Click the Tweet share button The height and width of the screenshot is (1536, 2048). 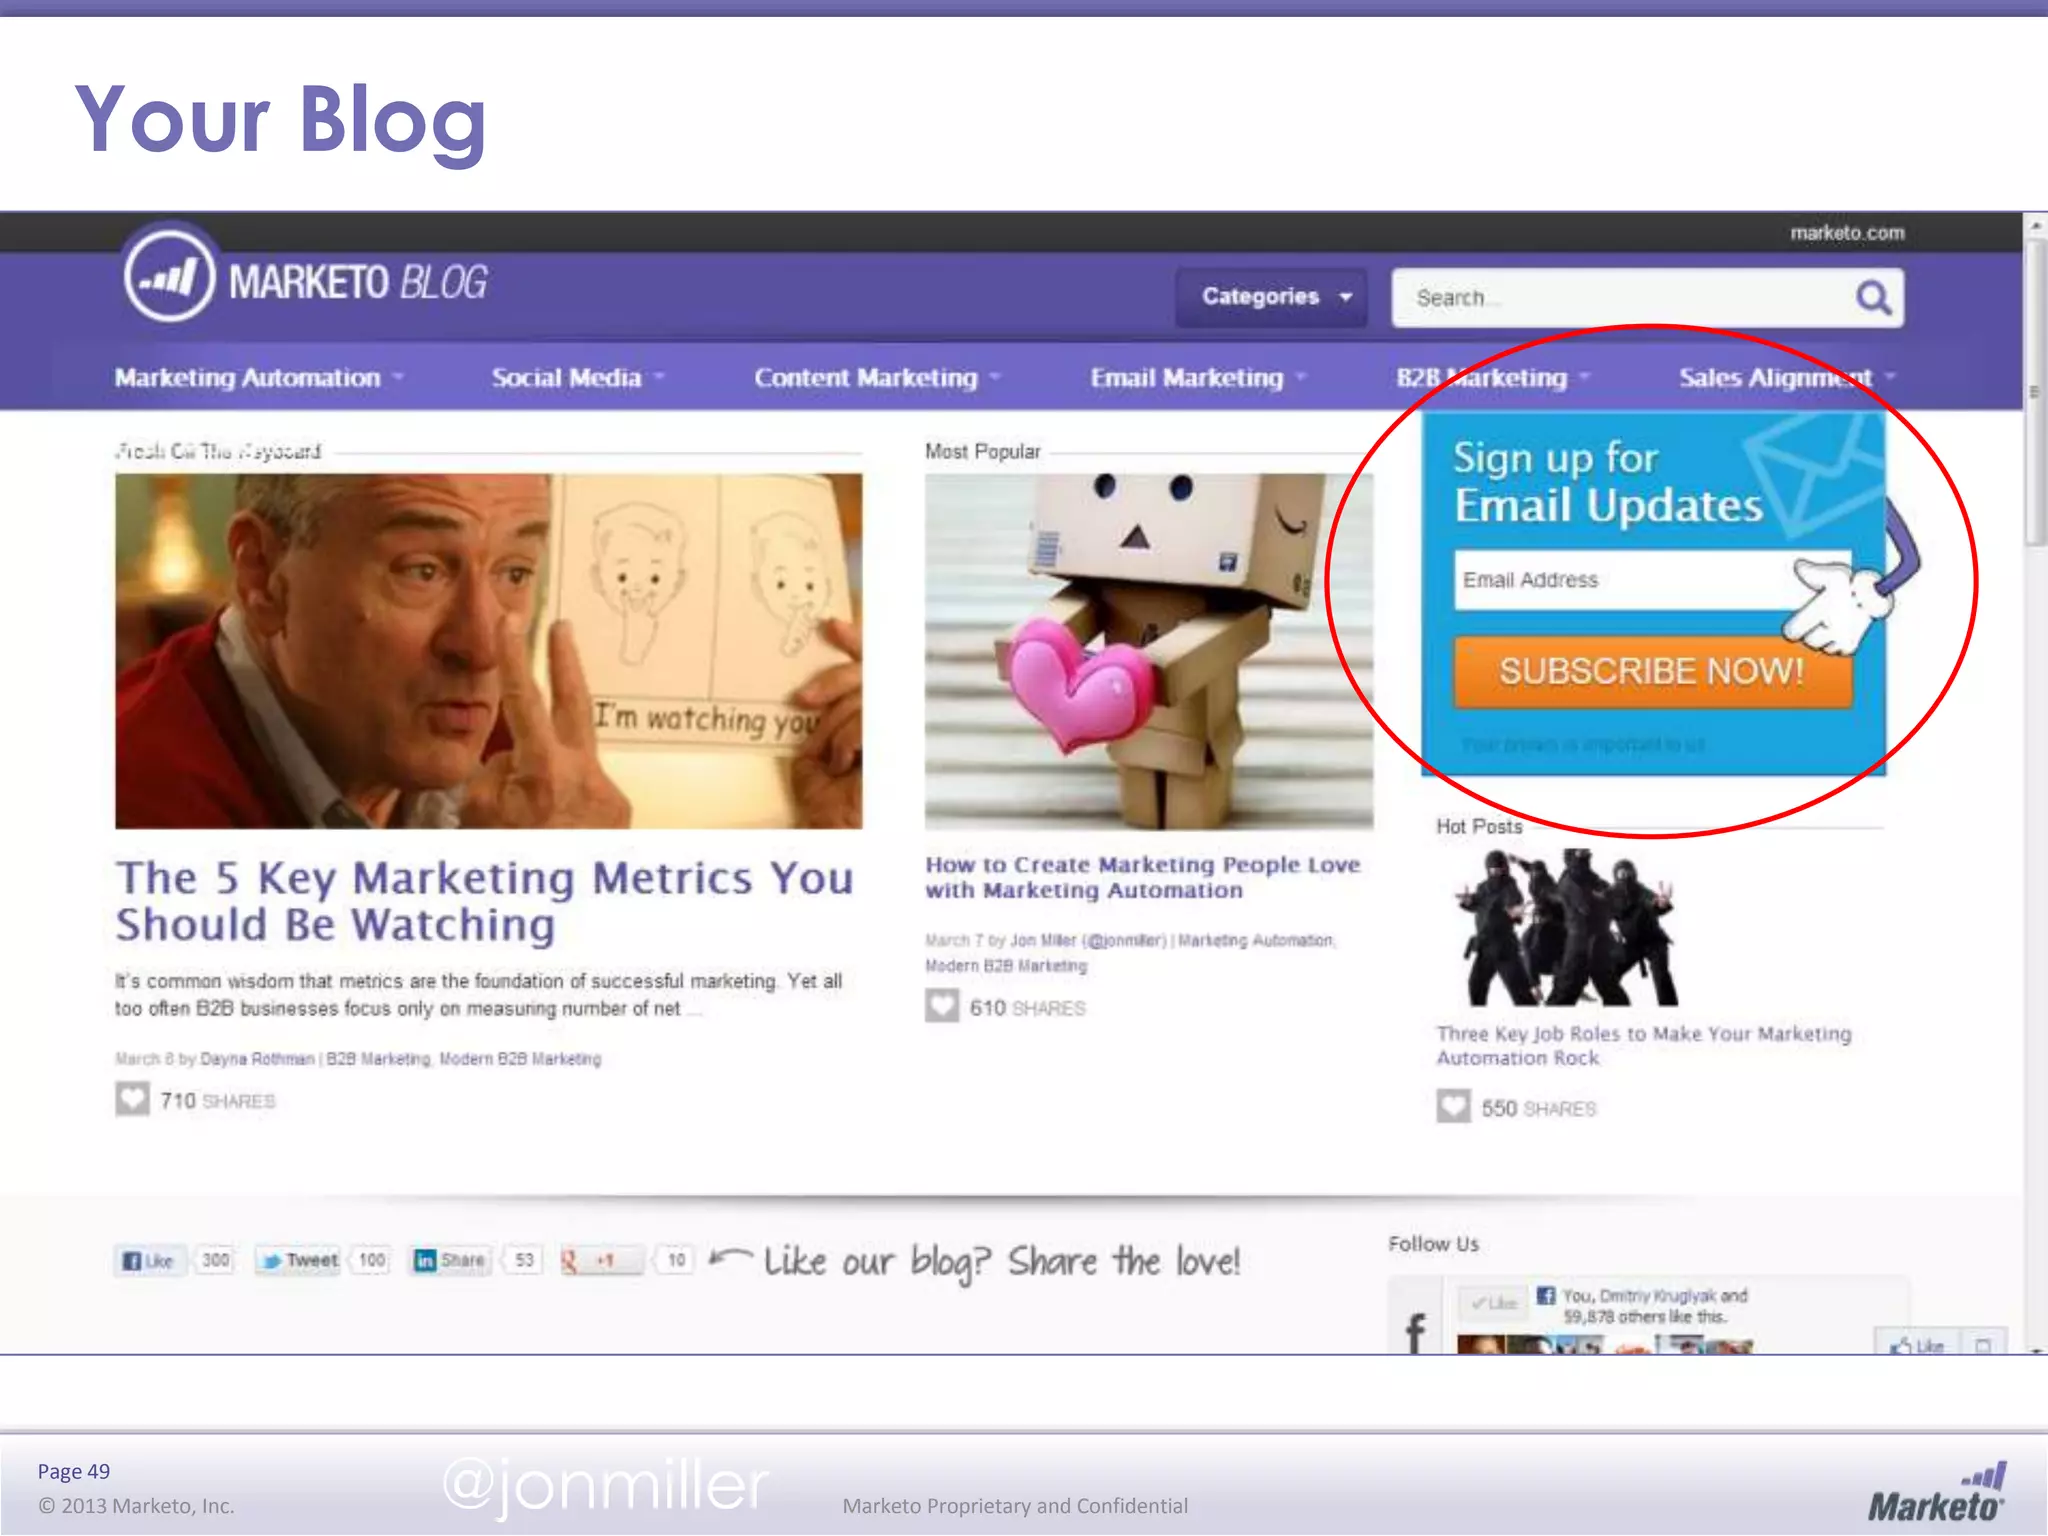(x=298, y=1261)
